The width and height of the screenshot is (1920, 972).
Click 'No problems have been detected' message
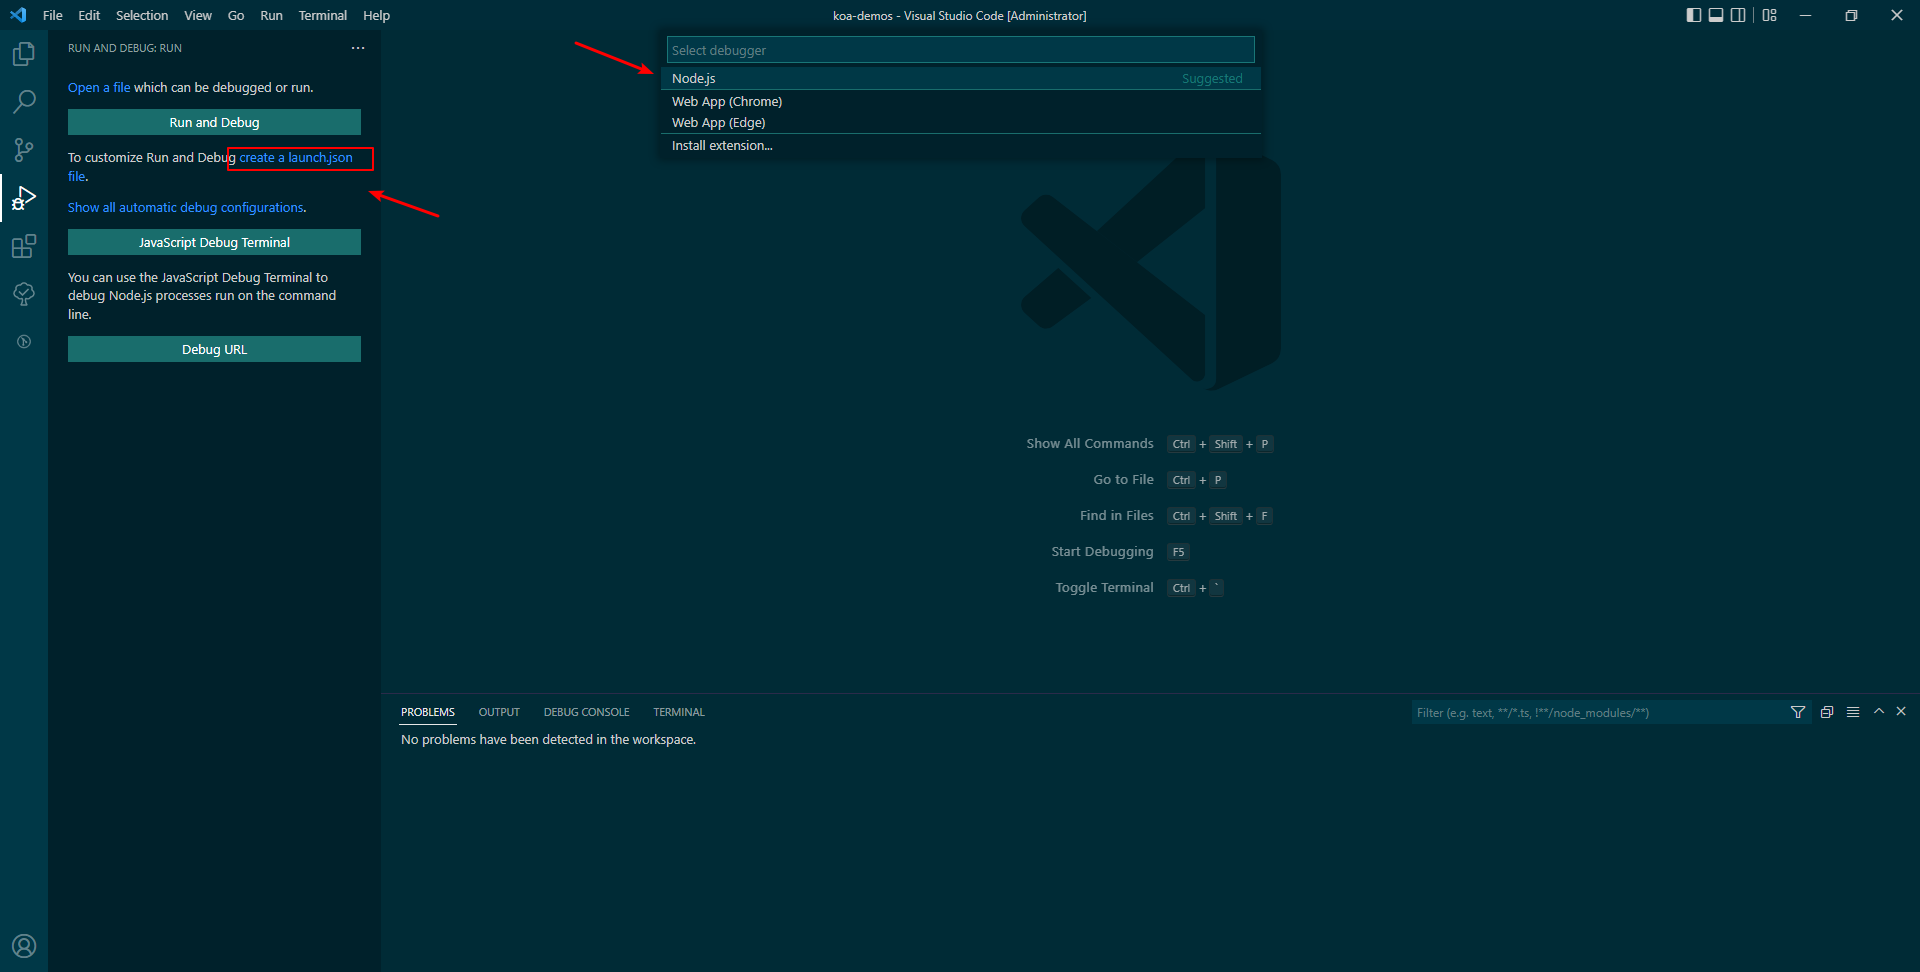[x=548, y=740]
